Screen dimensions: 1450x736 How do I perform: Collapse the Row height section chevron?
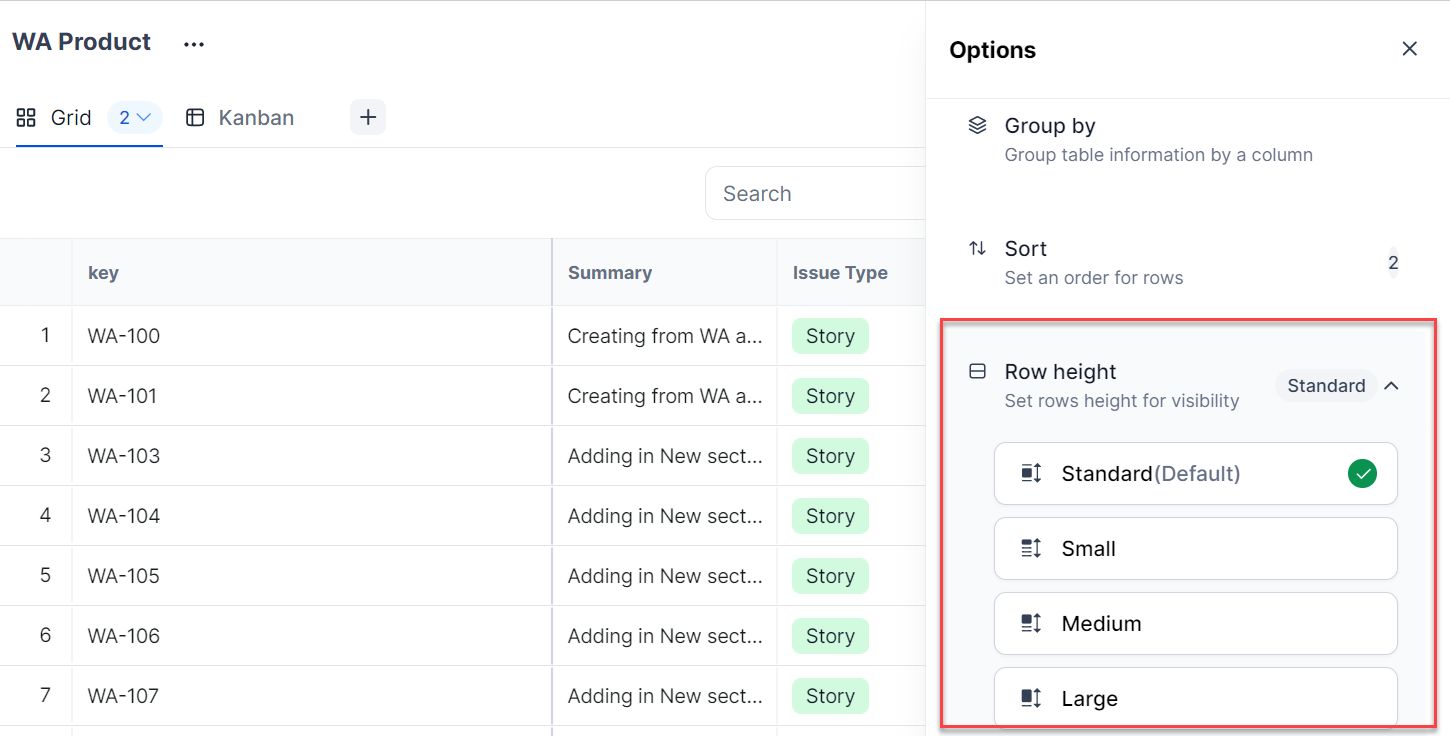coord(1391,386)
